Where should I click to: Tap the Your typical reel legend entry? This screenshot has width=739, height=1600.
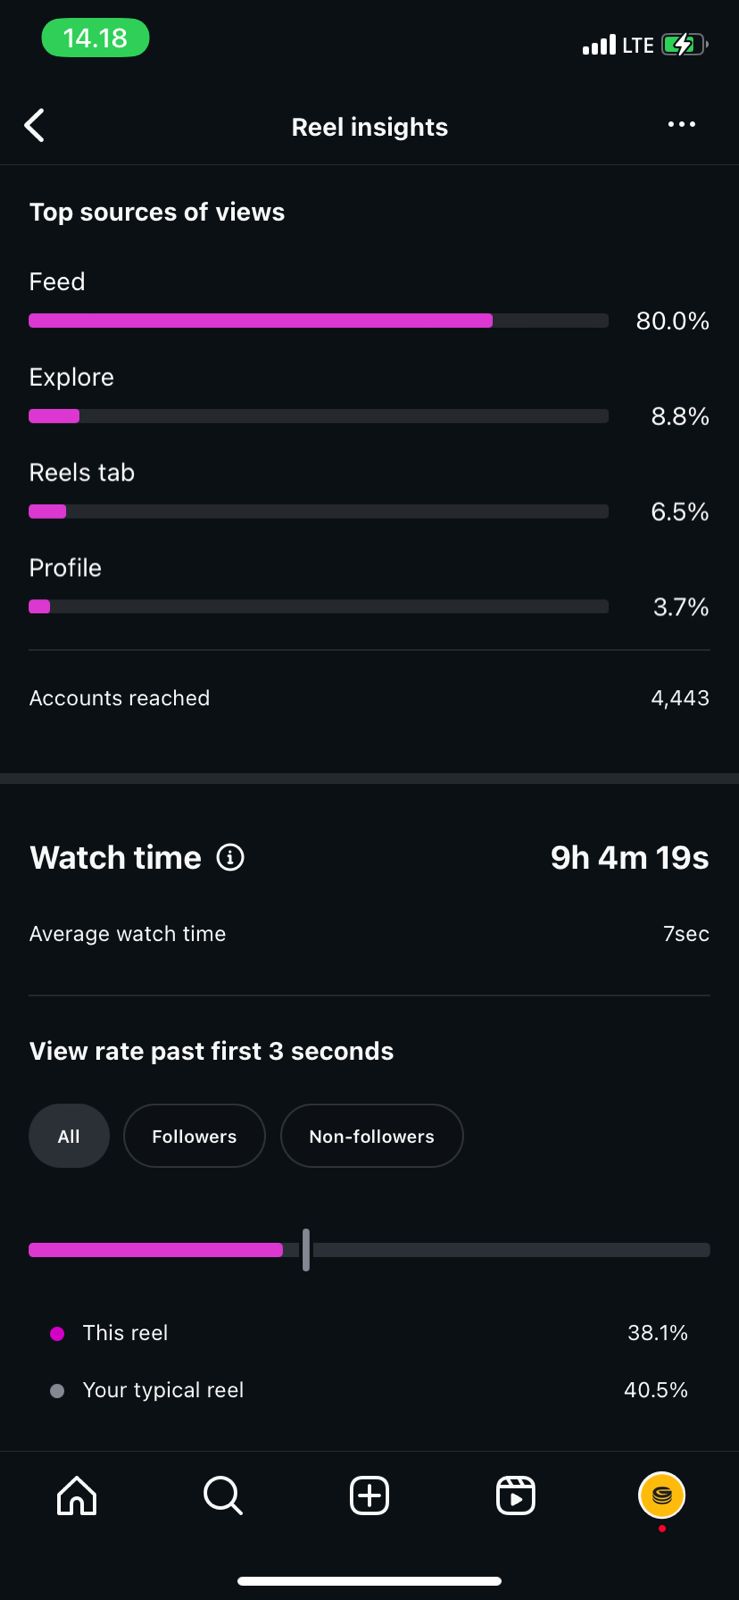(x=163, y=1390)
